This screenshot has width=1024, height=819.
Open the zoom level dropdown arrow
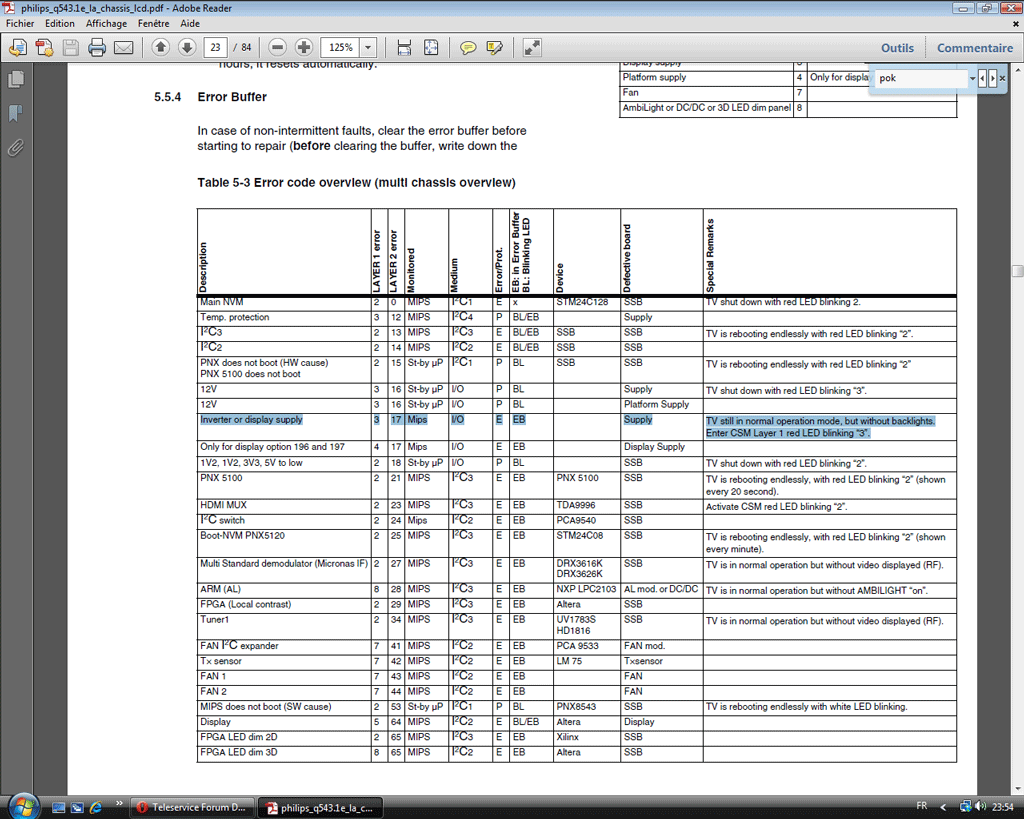coord(368,47)
